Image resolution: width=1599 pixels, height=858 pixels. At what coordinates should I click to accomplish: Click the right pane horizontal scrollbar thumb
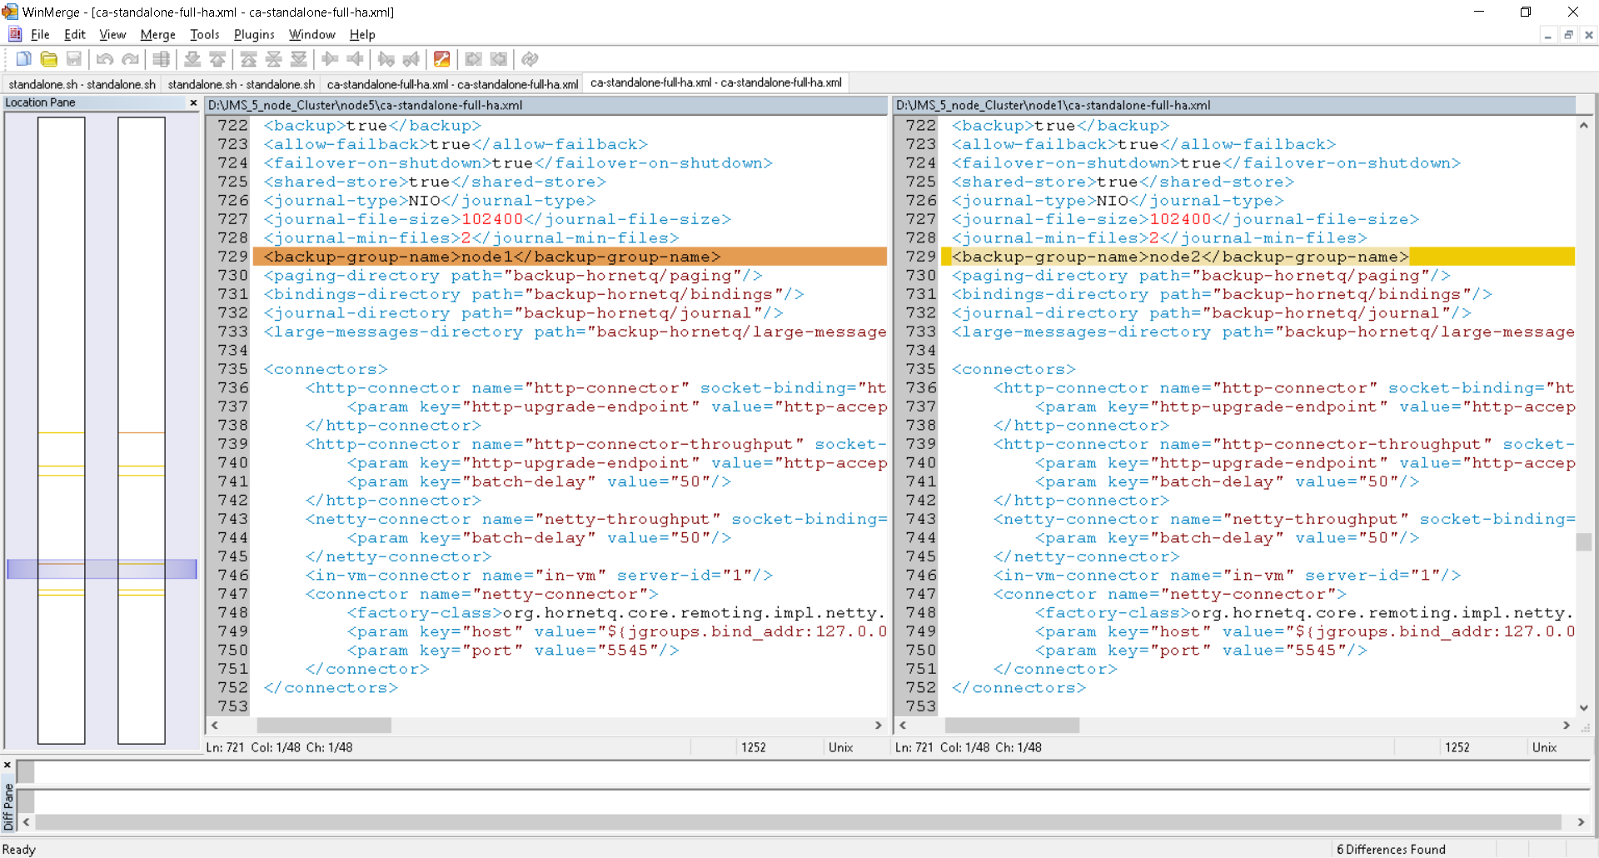1012,725
